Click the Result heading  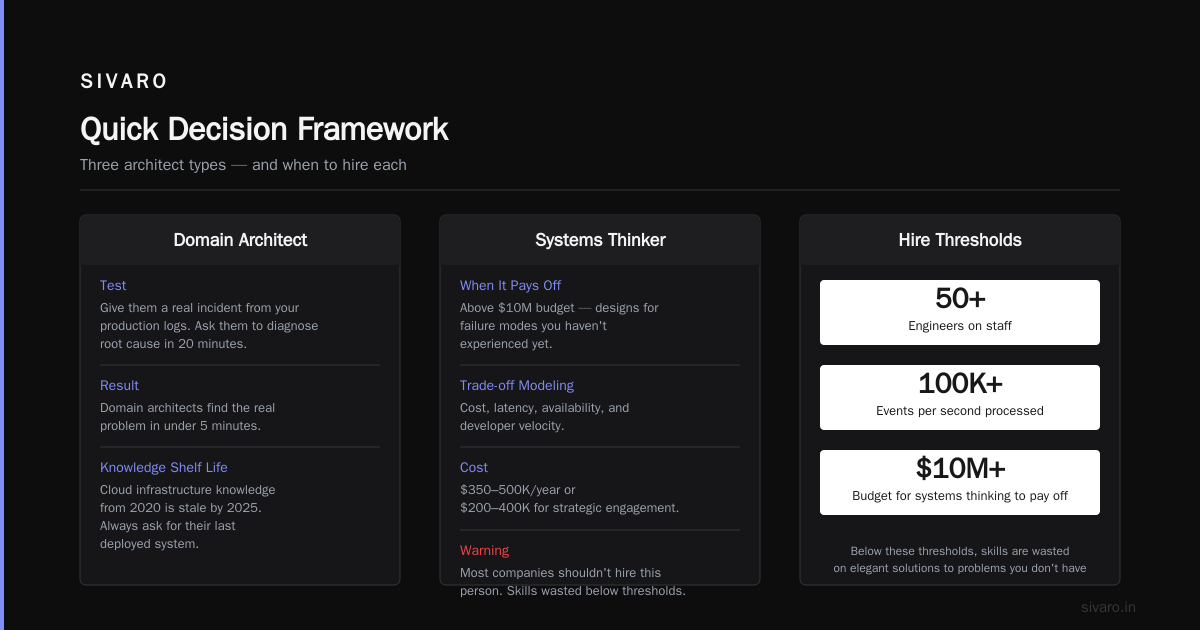(119, 385)
